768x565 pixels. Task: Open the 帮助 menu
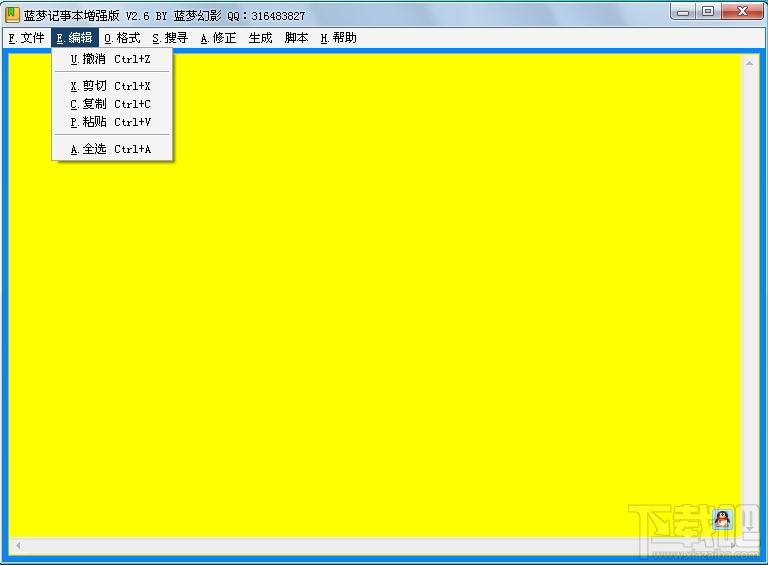point(338,38)
